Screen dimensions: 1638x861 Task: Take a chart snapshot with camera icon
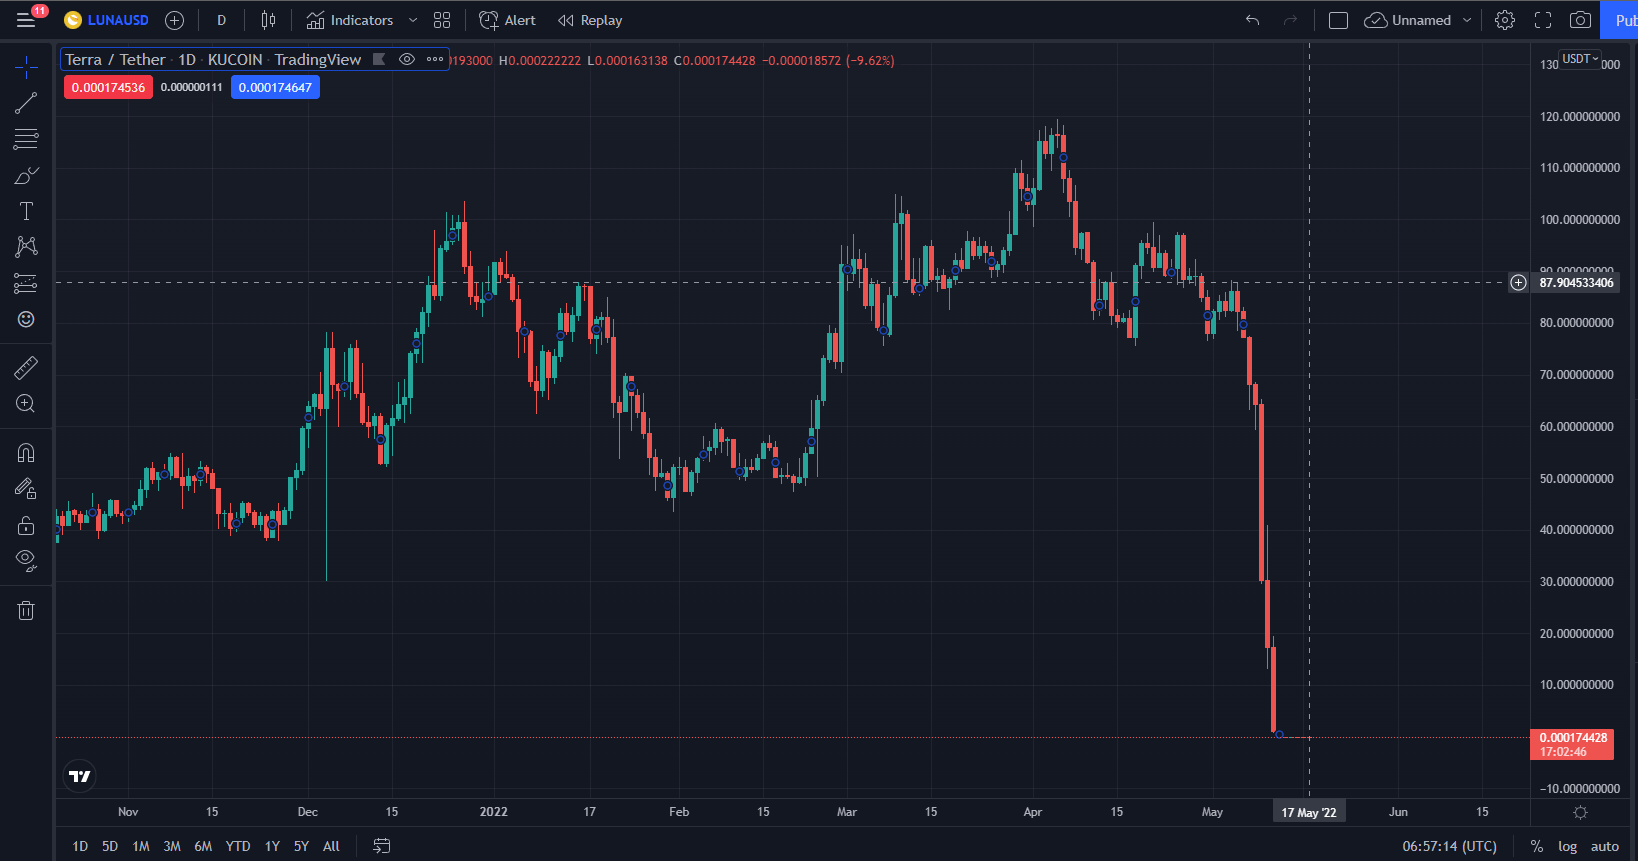point(1580,20)
